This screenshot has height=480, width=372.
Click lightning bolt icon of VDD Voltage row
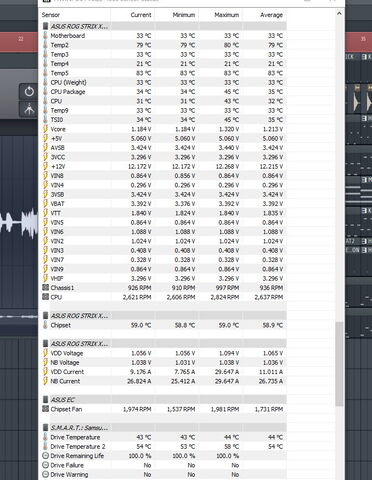tap(46, 353)
